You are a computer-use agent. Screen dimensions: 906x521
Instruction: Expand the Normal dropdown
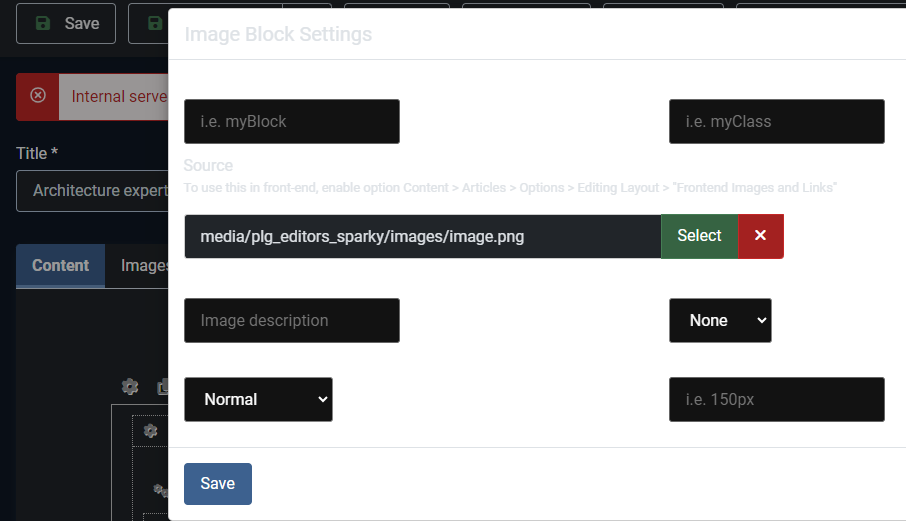[x=258, y=400]
